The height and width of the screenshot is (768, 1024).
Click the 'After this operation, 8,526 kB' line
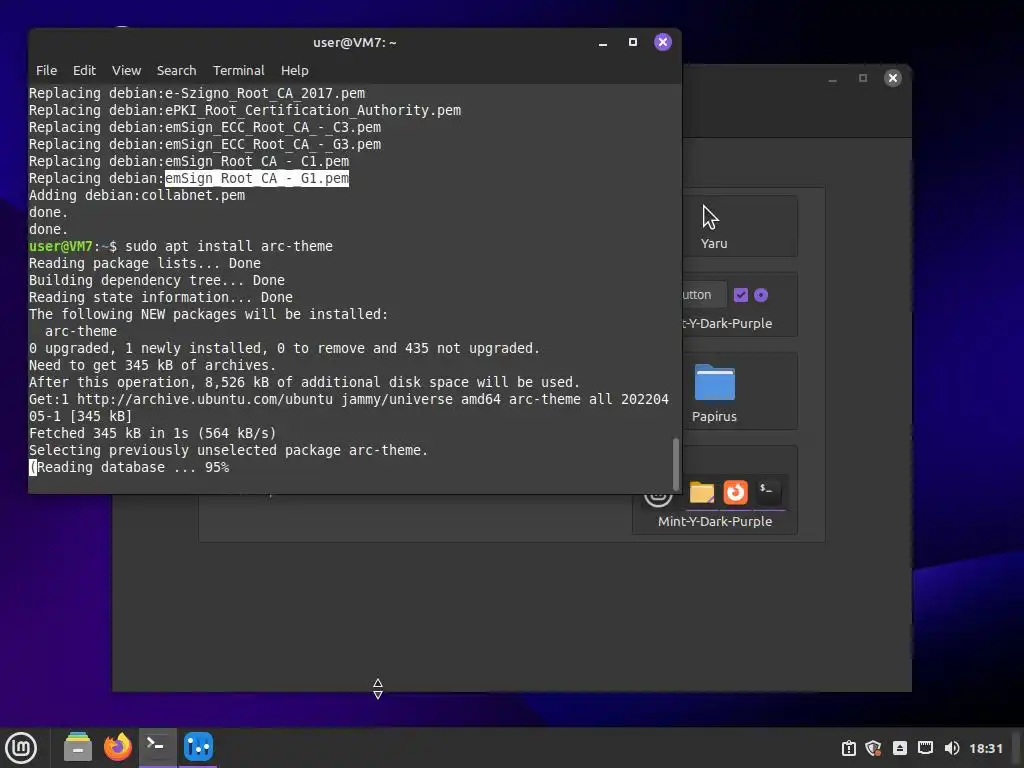pyautogui.click(x=304, y=382)
